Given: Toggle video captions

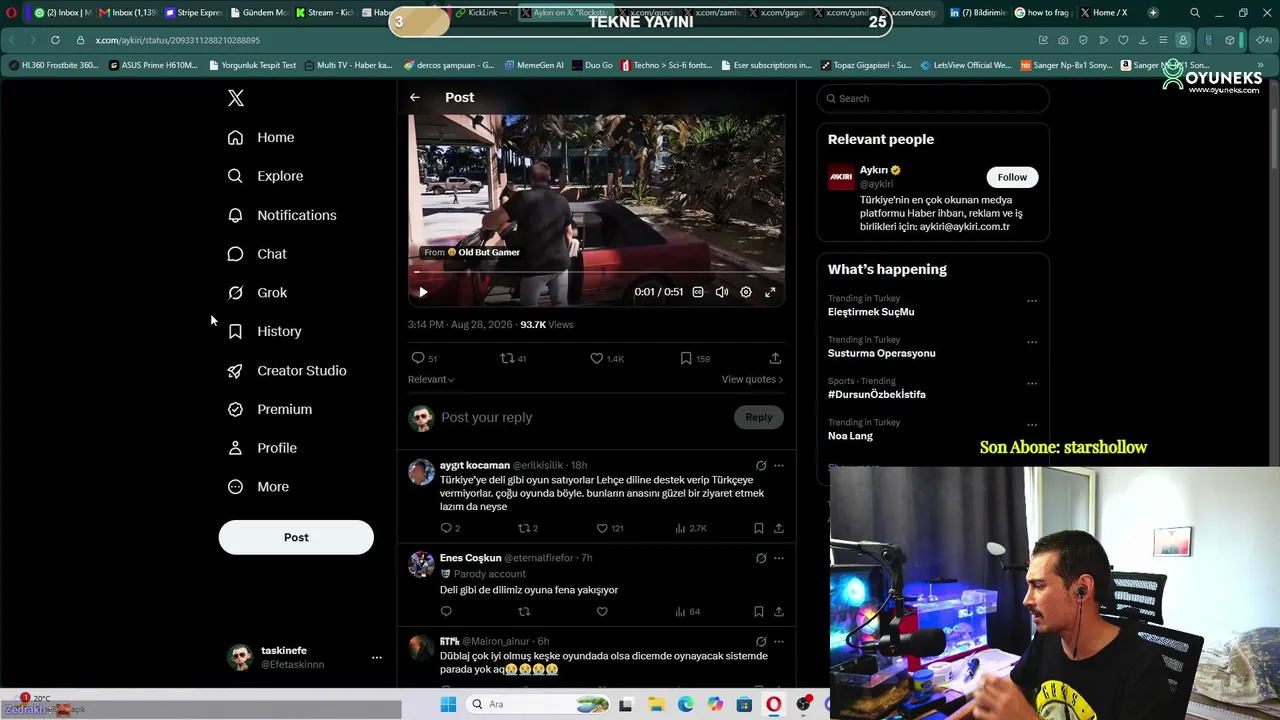Looking at the screenshot, I should pyautogui.click(x=698, y=292).
